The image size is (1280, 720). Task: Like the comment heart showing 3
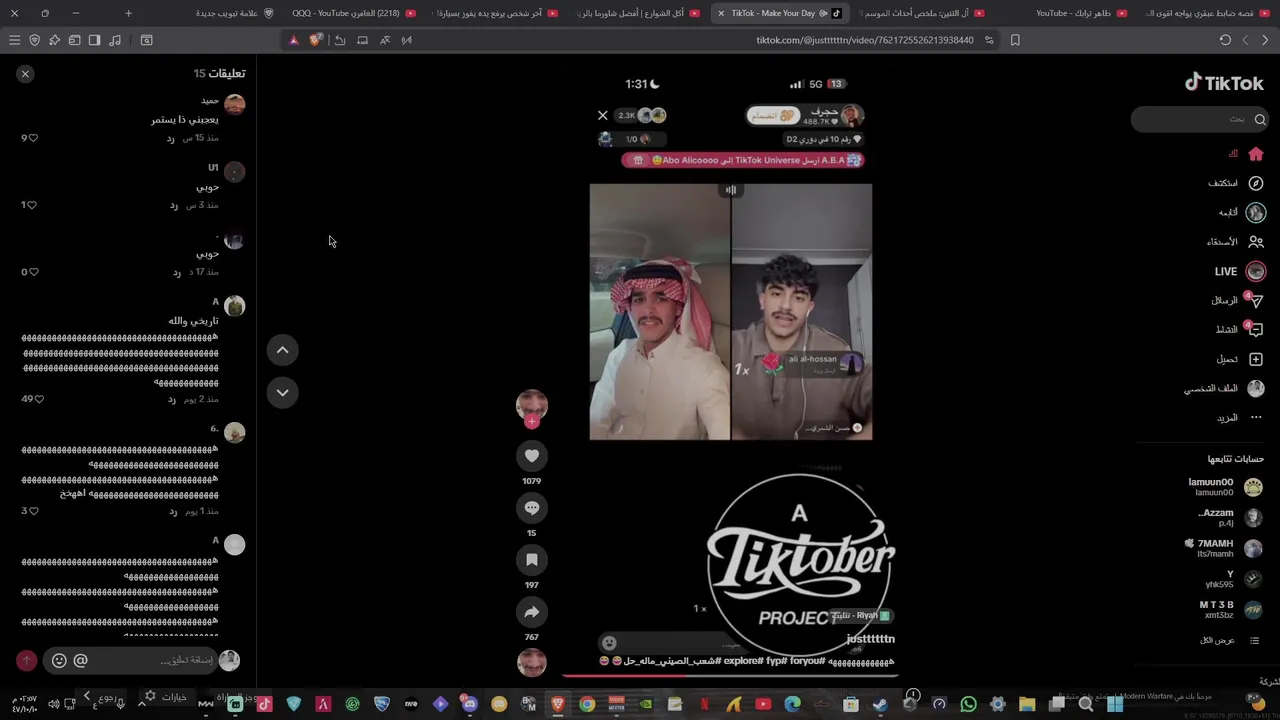tap(33, 511)
